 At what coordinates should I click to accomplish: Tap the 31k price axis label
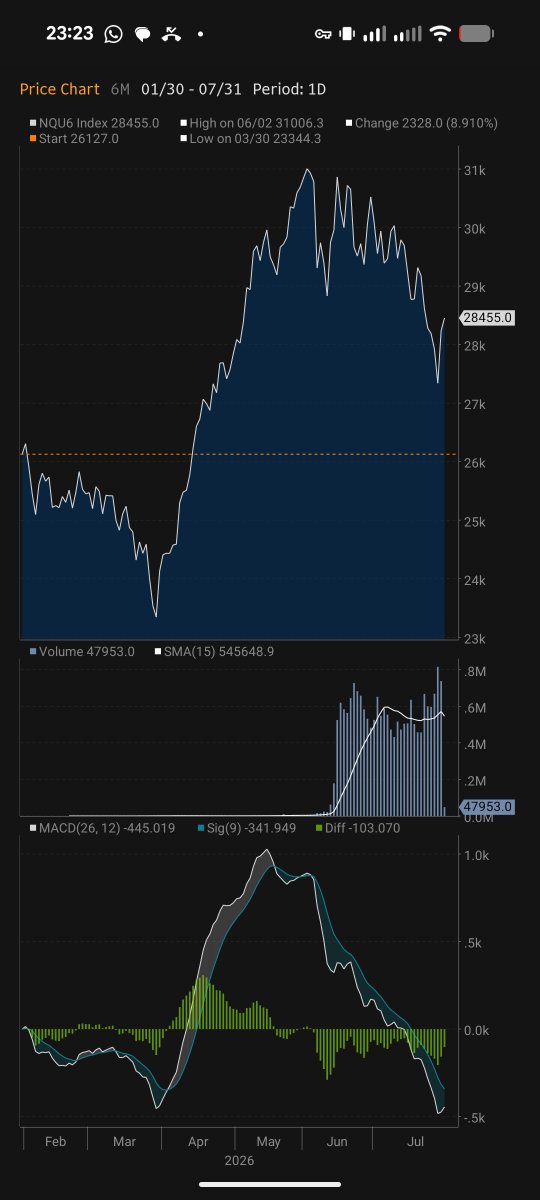tap(474, 171)
